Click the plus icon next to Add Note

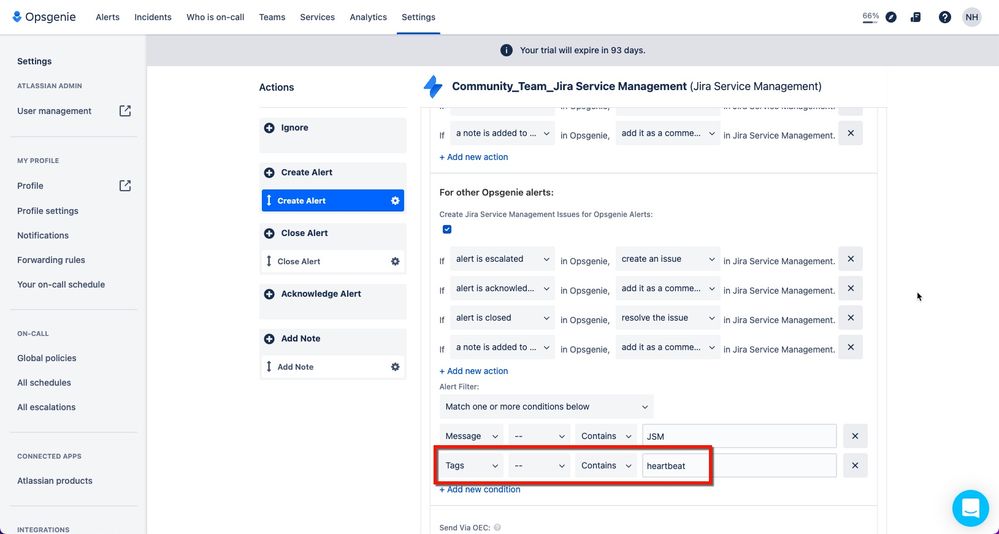[269, 338]
